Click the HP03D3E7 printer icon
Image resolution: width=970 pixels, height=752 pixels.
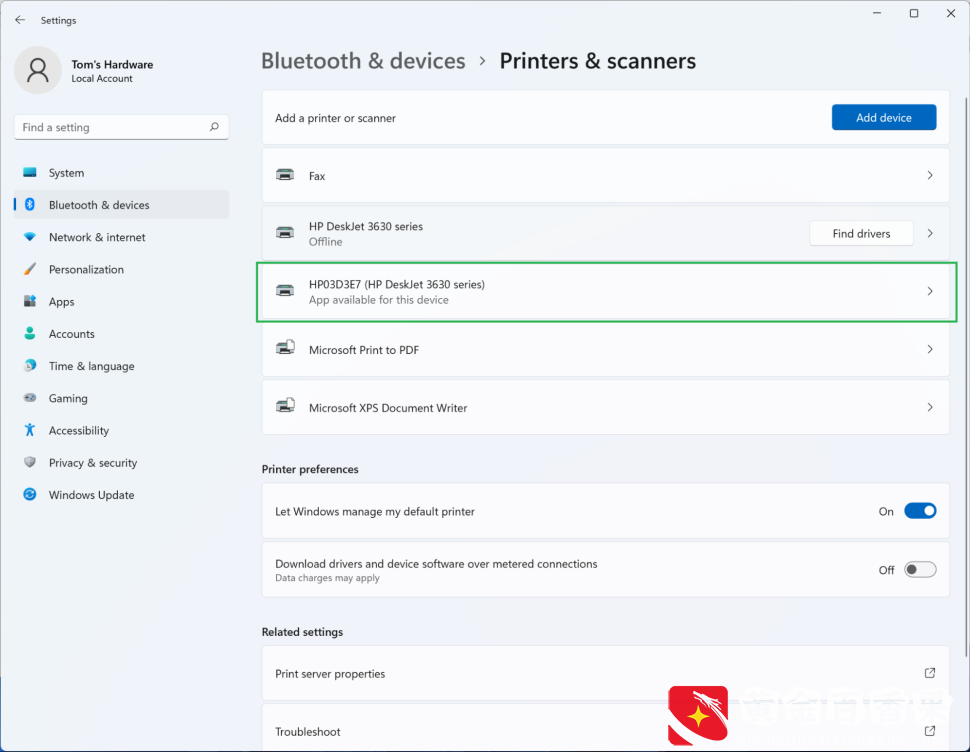[285, 291]
